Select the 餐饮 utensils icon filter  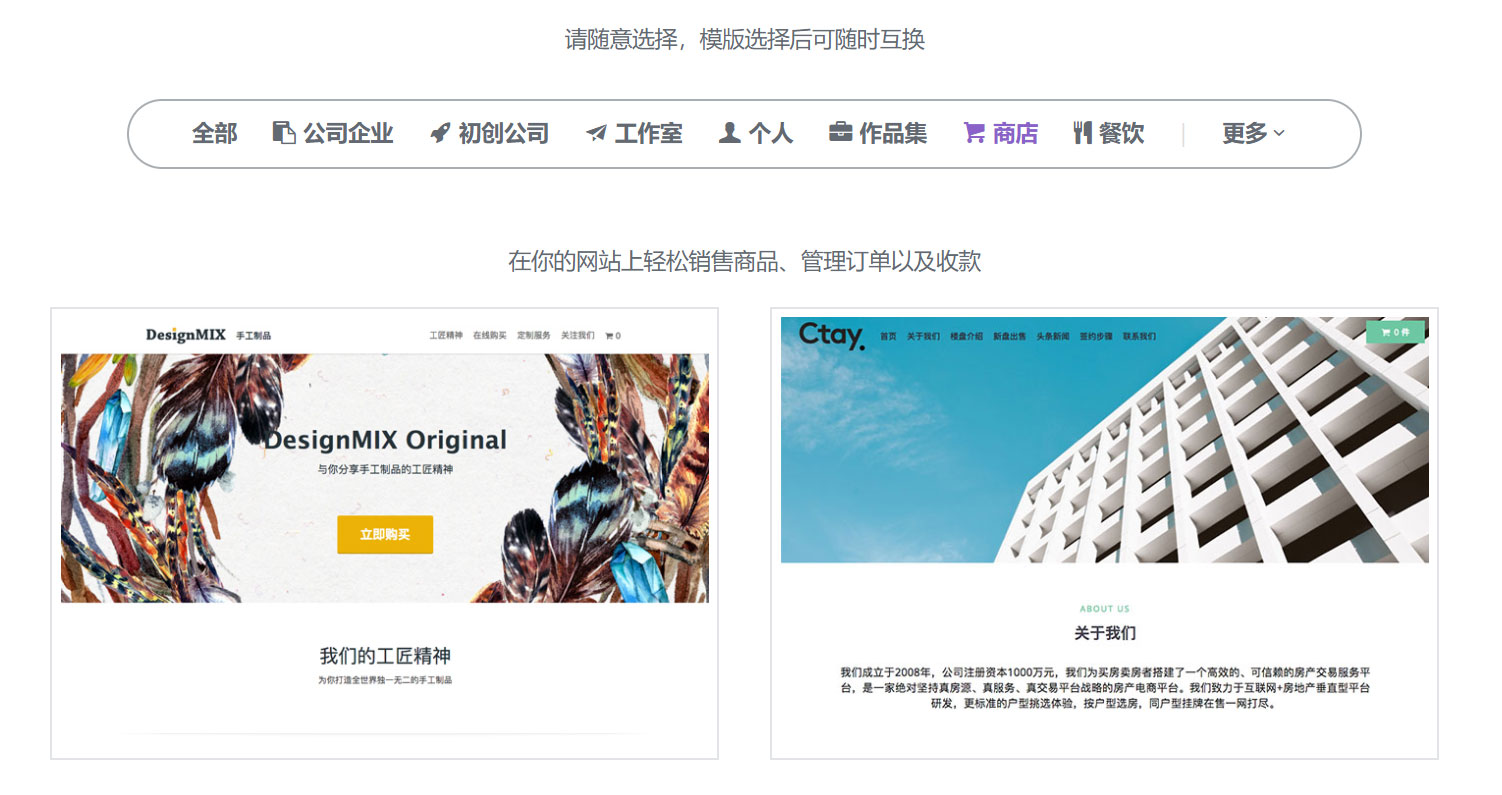coord(1083,131)
